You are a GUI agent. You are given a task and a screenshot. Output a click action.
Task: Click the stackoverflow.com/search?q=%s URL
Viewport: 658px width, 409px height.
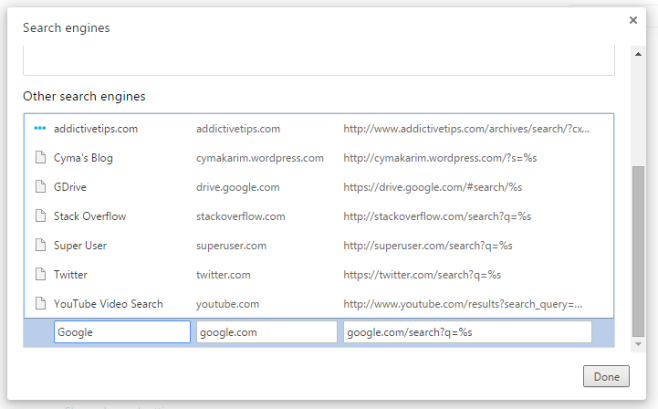437,216
